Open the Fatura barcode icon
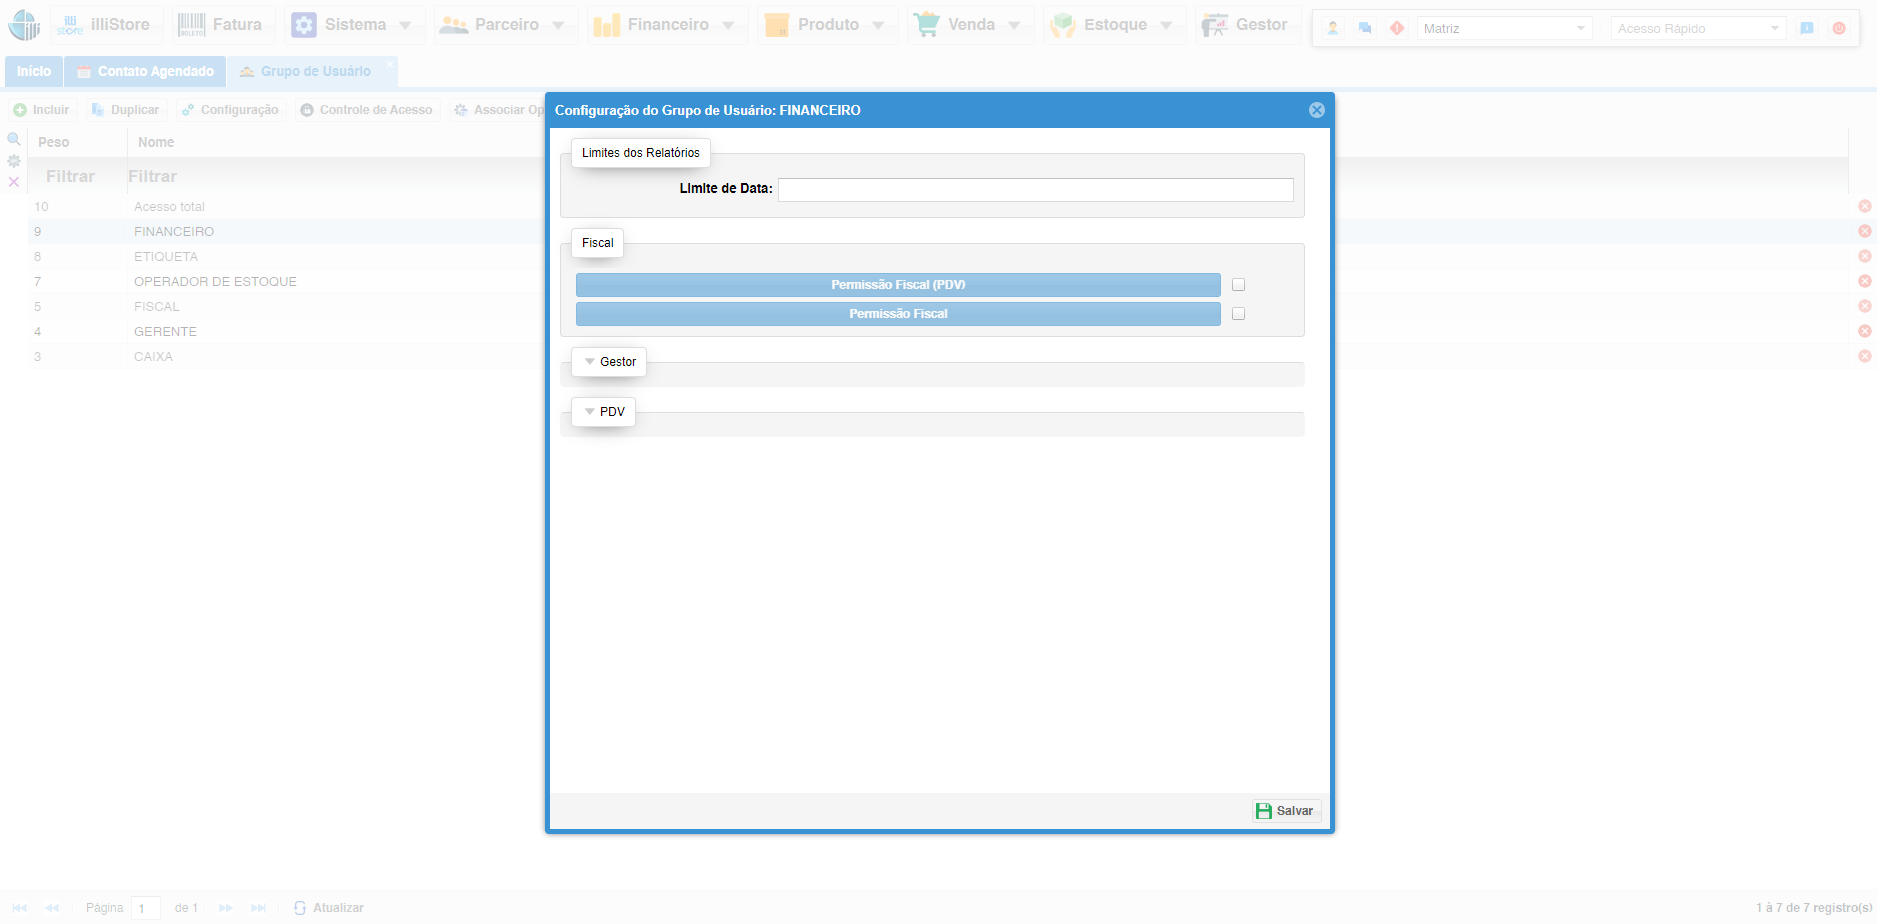The height and width of the screenshot is (924, 1877). [x=191, y=25]
